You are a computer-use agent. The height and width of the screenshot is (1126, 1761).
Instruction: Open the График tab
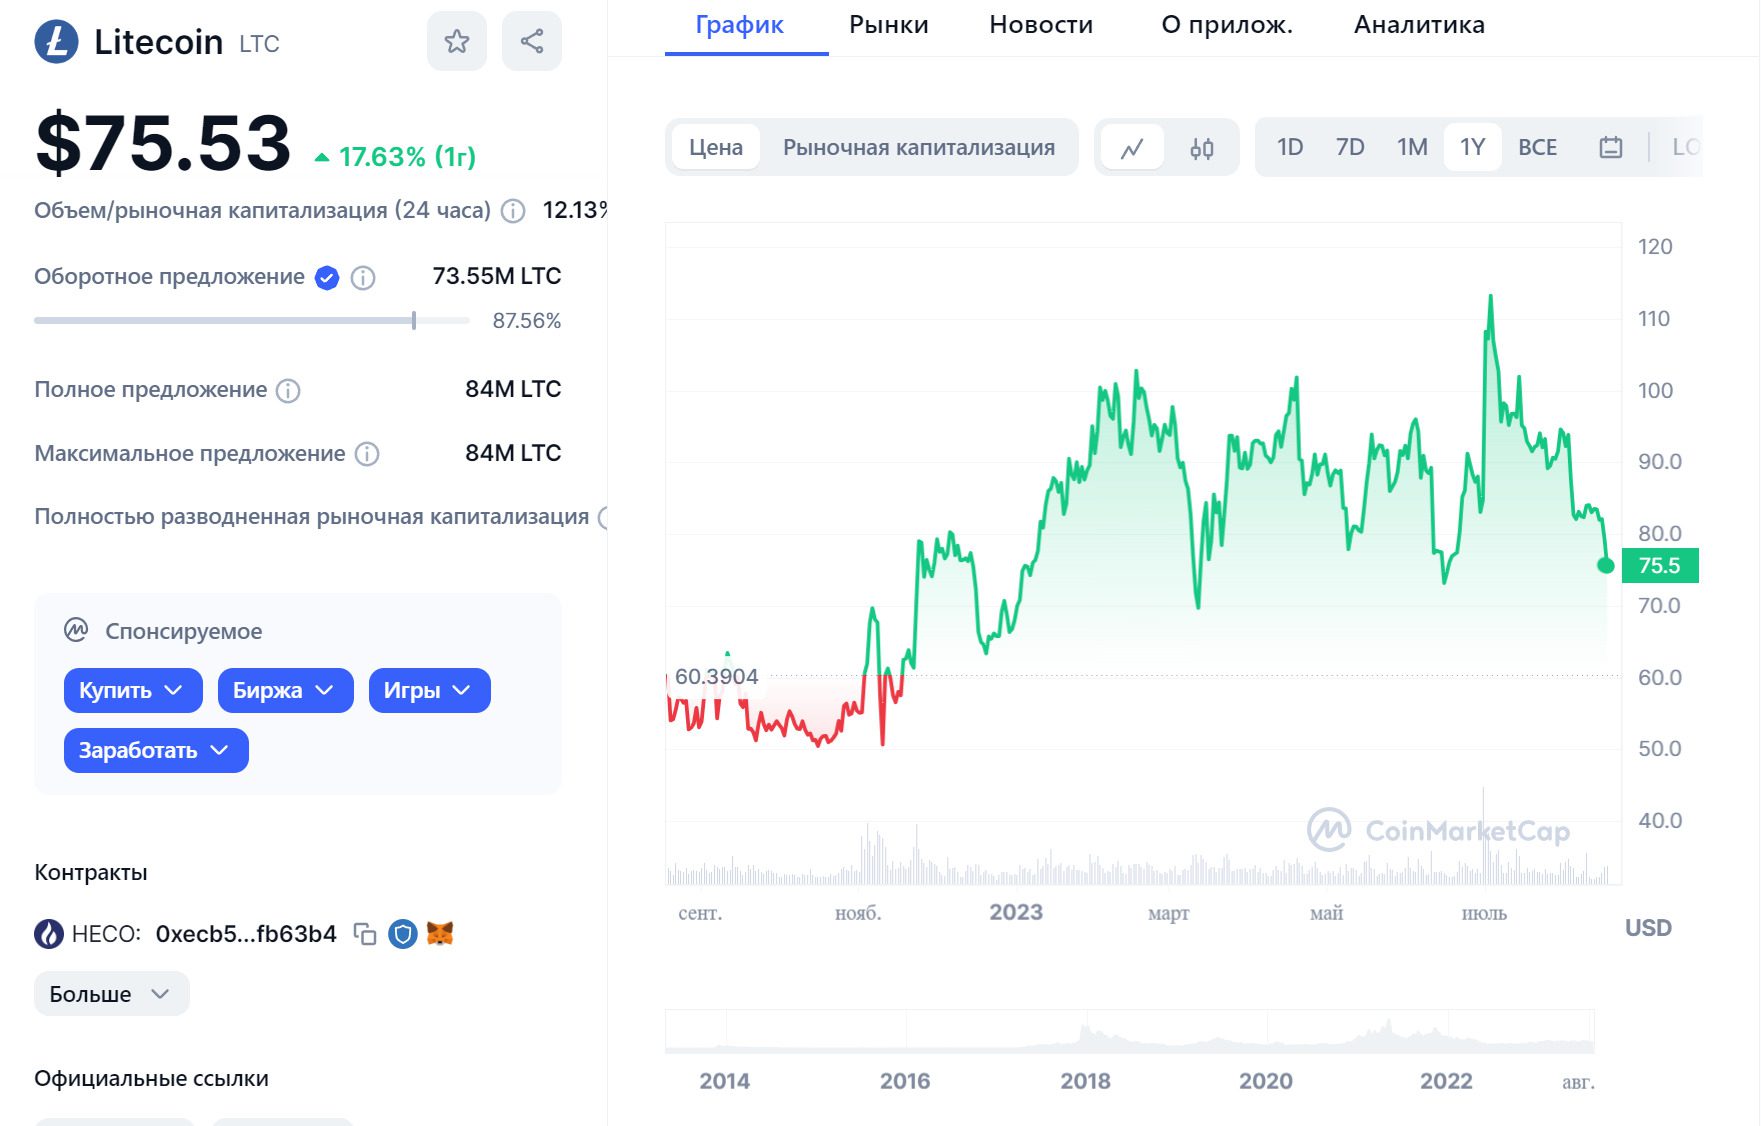tap(740, 26)
